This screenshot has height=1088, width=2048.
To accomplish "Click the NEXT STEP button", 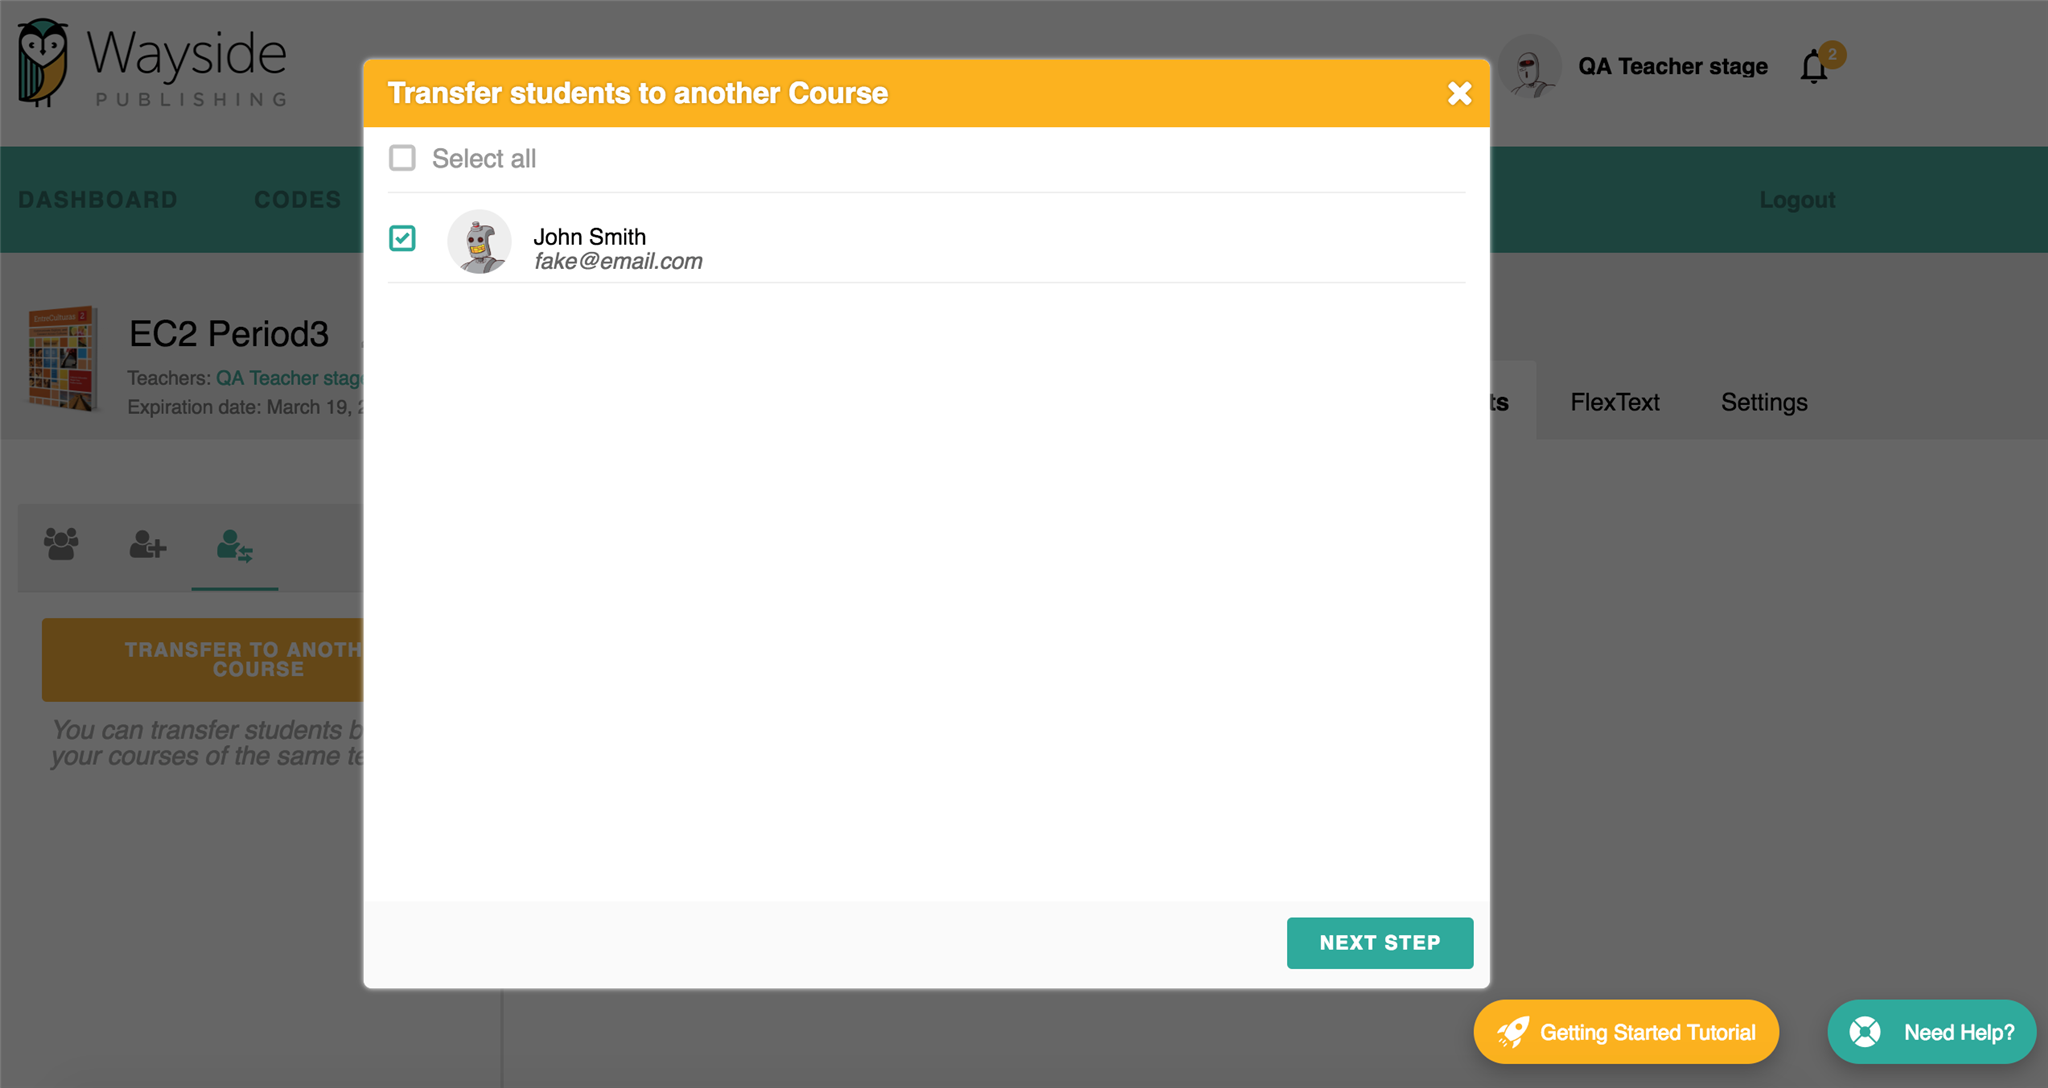I will pos(1379,942).
